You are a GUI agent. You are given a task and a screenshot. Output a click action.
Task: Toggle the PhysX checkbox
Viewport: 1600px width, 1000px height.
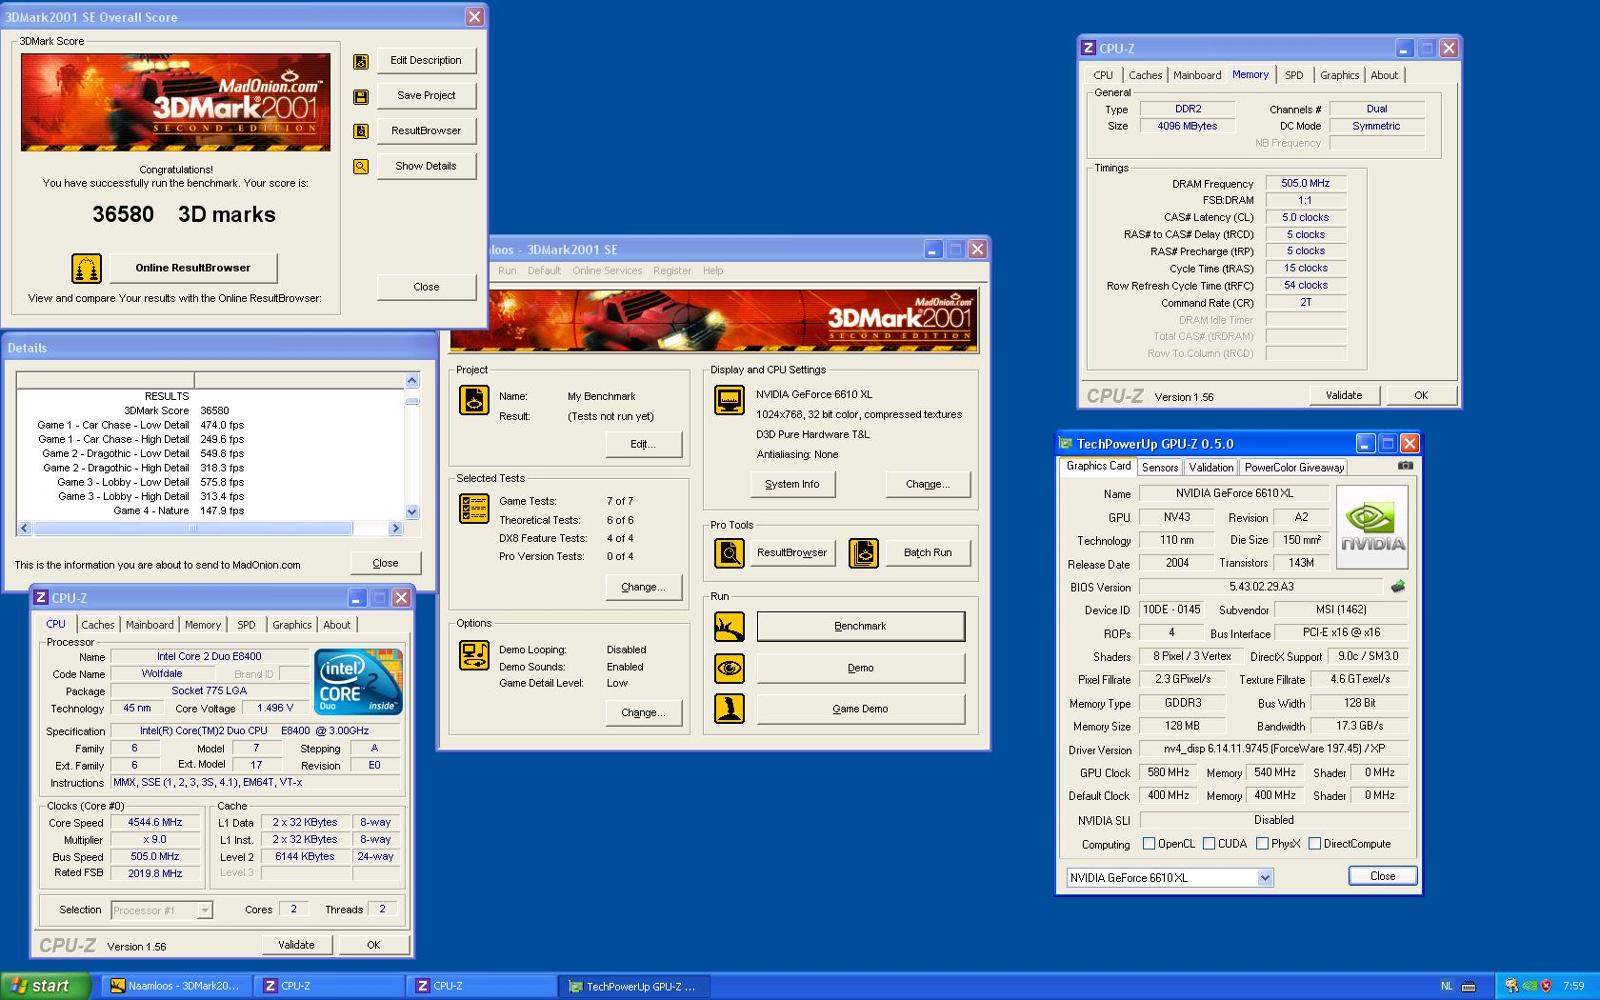pos(1262,844)
